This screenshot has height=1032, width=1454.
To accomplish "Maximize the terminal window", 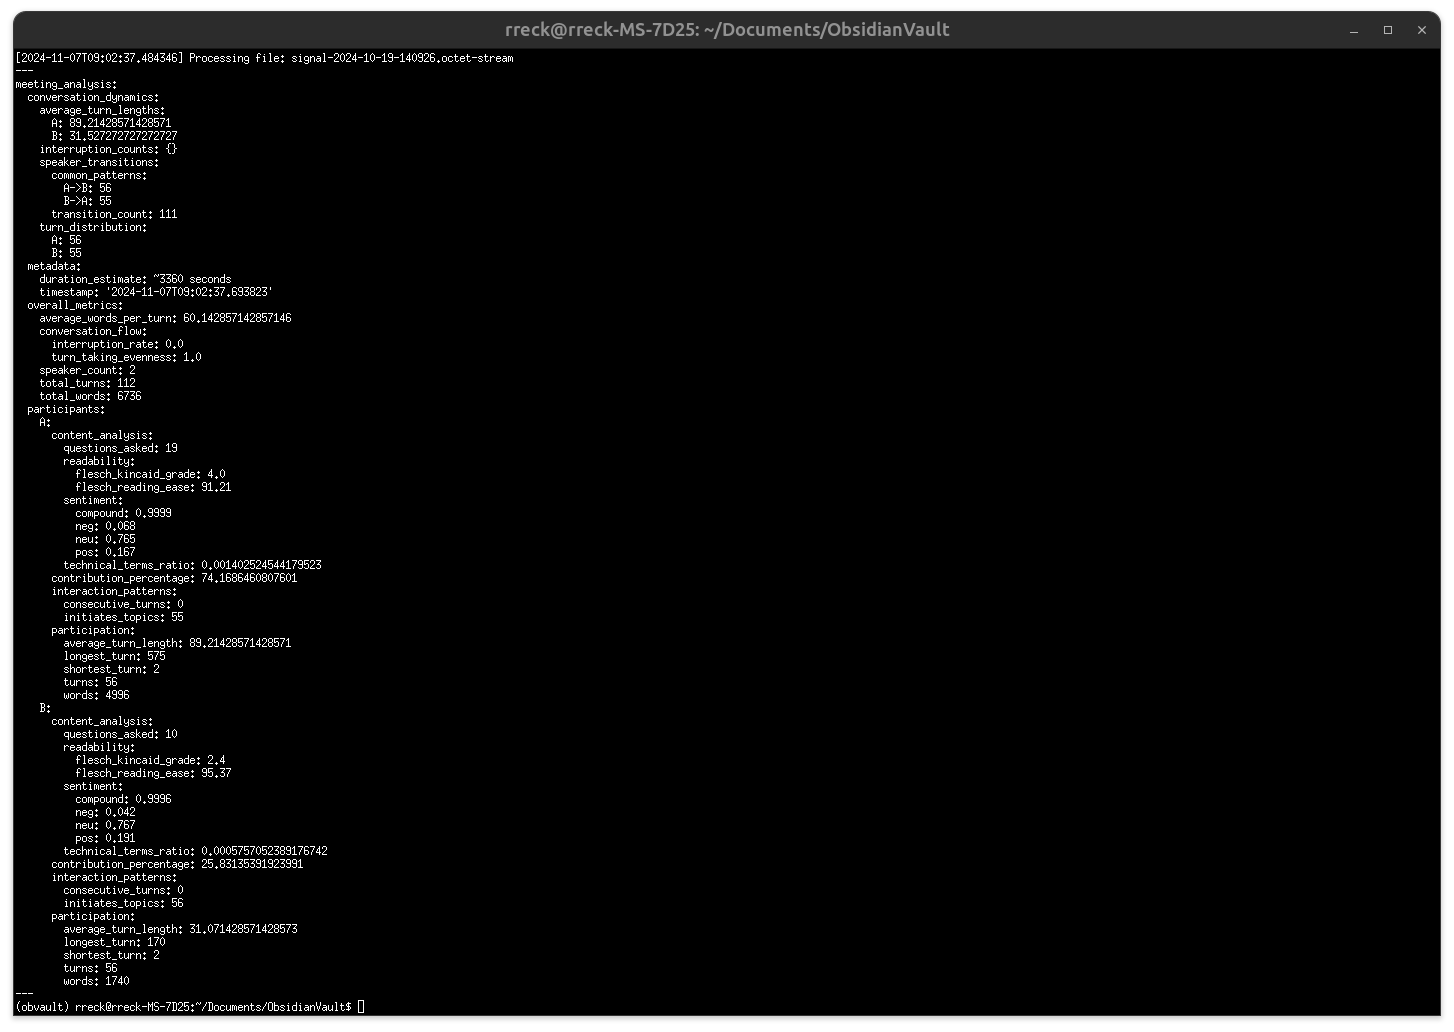I will pos(1388,30).
